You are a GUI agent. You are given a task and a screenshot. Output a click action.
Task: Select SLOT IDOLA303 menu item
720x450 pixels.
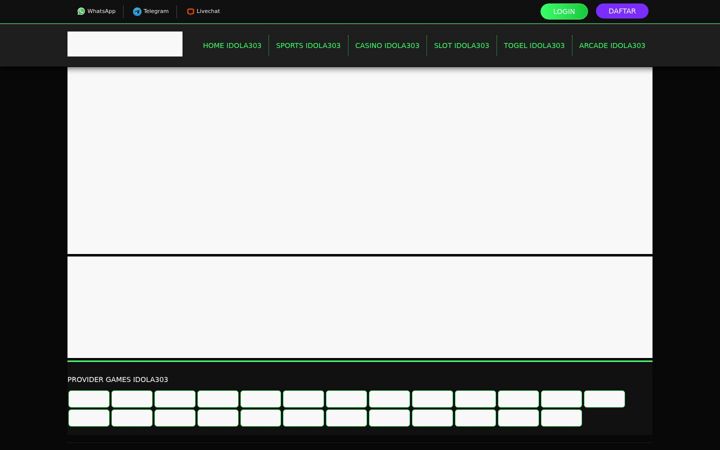click(461, 45)
